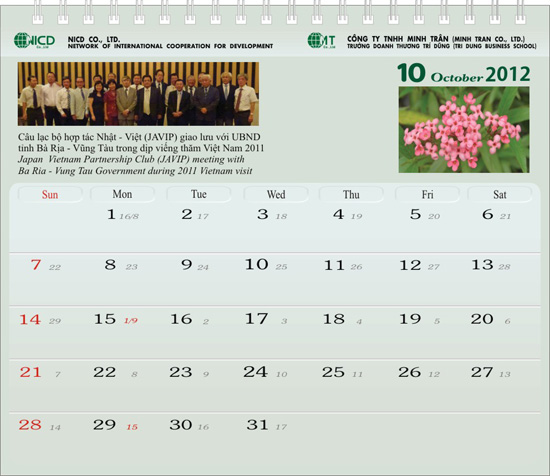Select Monday October 1
The height and width of the screenshot is (476, 550).
[111, 214]
